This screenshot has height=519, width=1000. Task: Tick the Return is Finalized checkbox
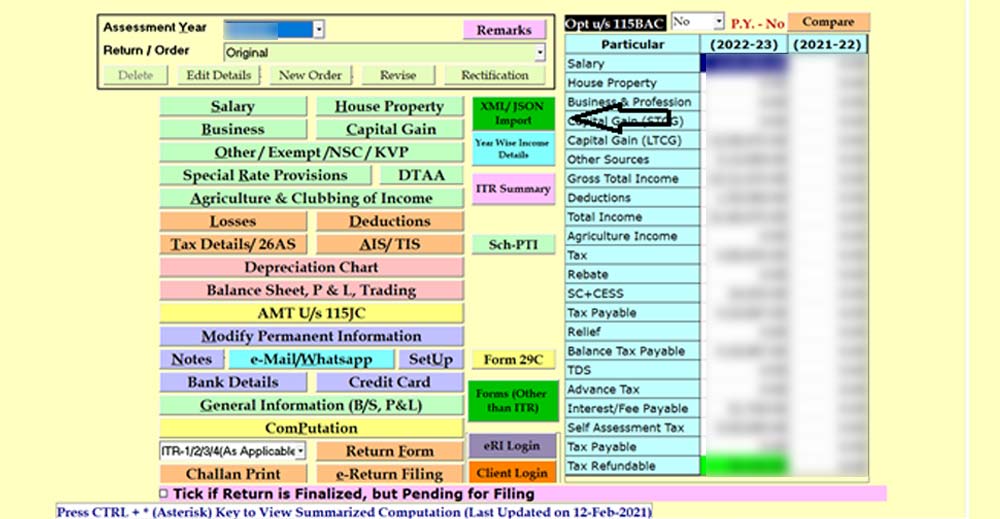(164, 493)
